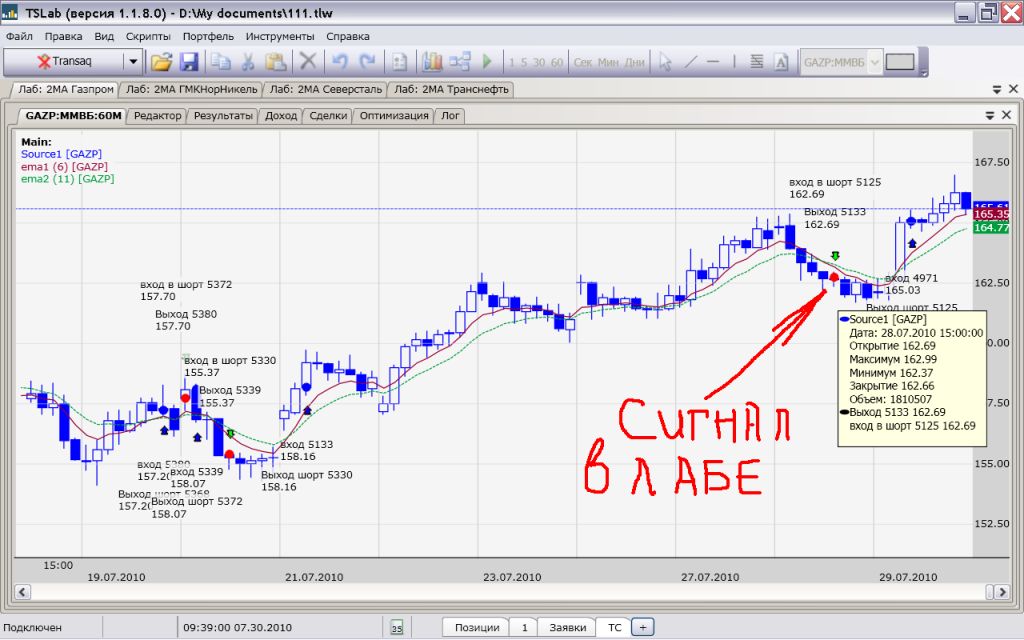Click ema2 (11) [GAZP] legend entry
The image size is (1024, 640).
(x=67, y=179)
